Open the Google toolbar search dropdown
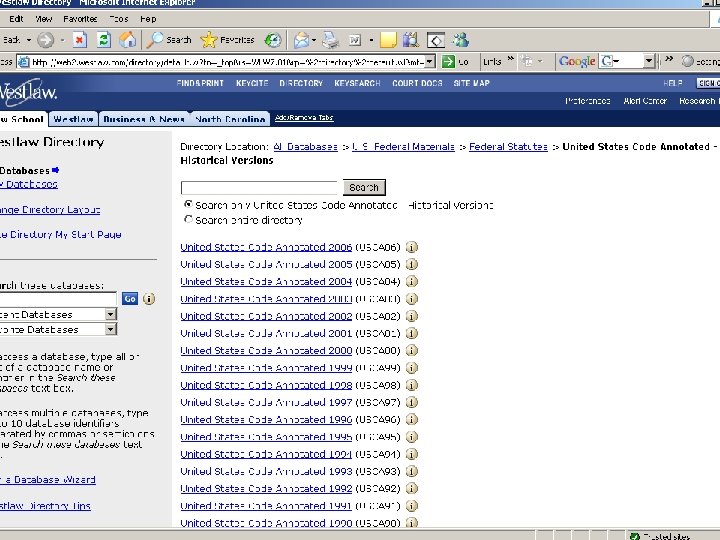 (x=648, y=61)
